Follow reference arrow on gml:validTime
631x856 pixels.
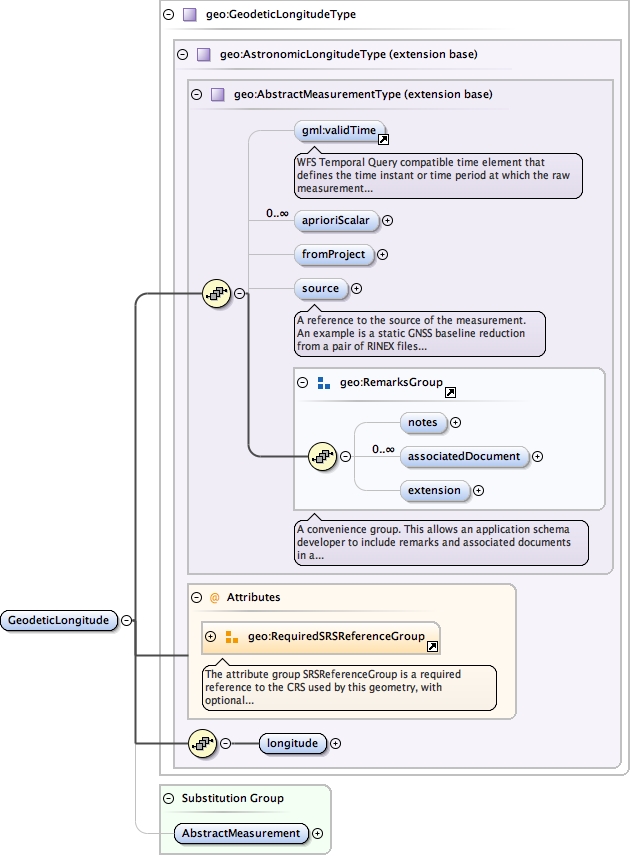(384, 140)
